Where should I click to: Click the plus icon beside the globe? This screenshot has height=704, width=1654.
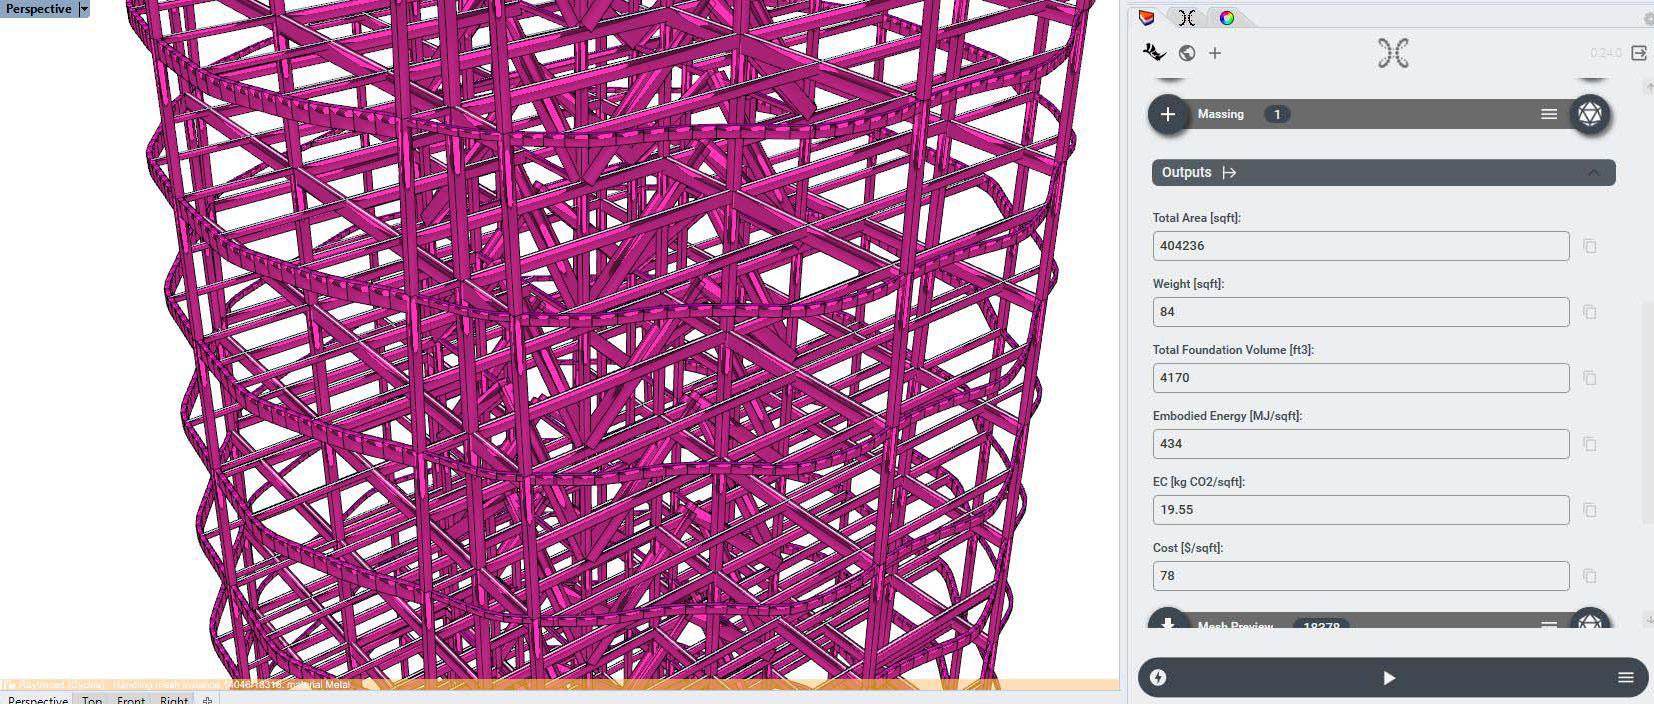coord(1215,53)
